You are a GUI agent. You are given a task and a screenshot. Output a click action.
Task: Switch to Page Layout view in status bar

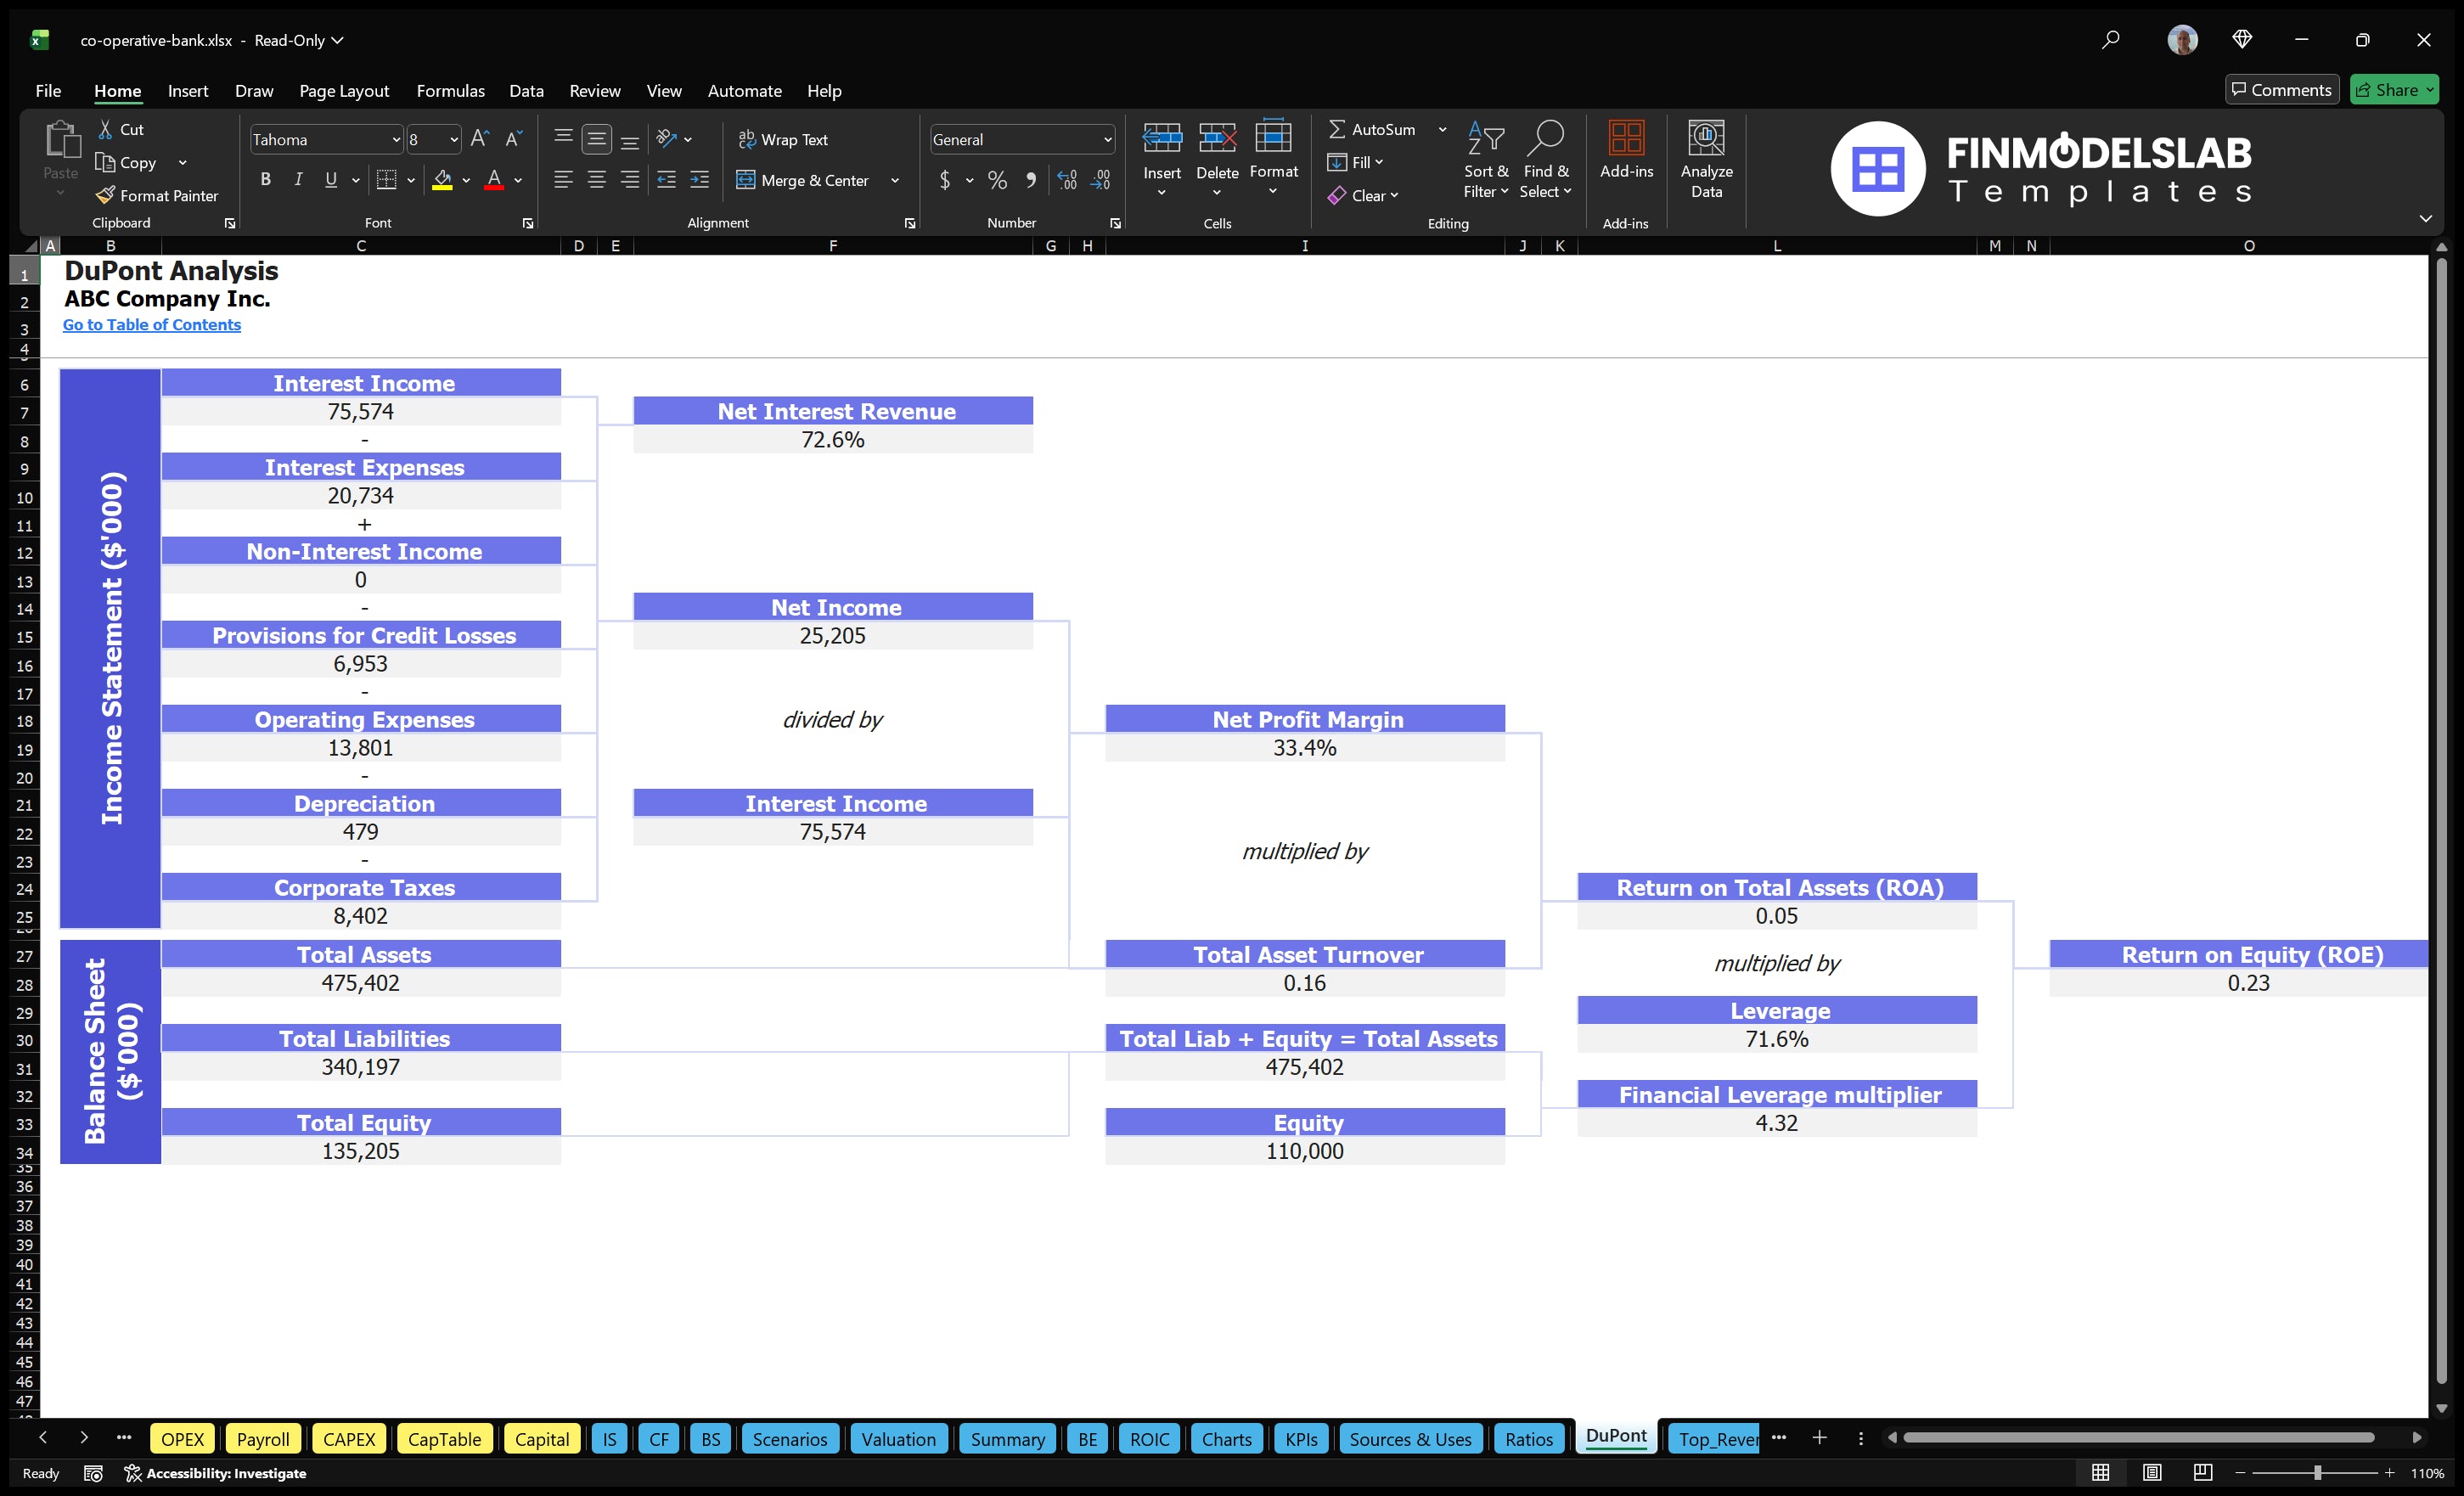click(2152, 1472)
